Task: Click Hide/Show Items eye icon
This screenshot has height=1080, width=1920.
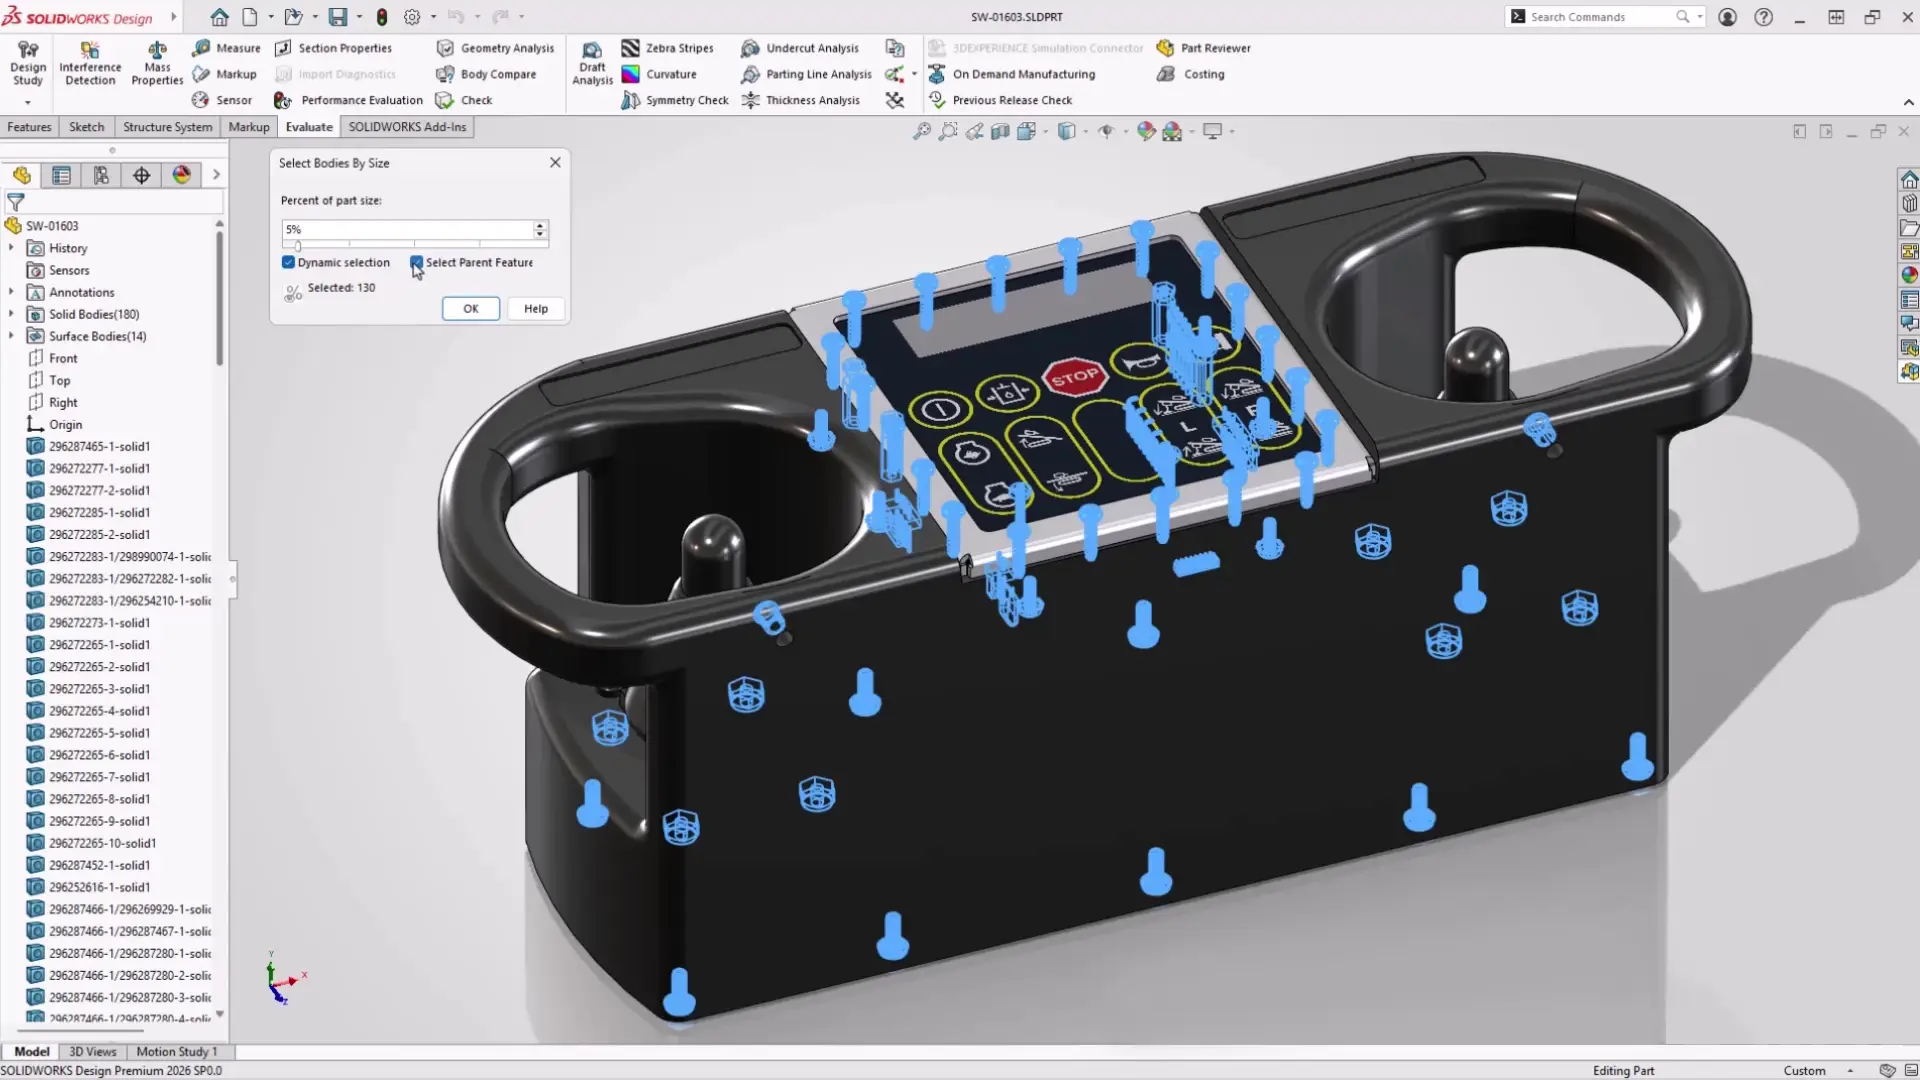Action: pos(1107,131)
